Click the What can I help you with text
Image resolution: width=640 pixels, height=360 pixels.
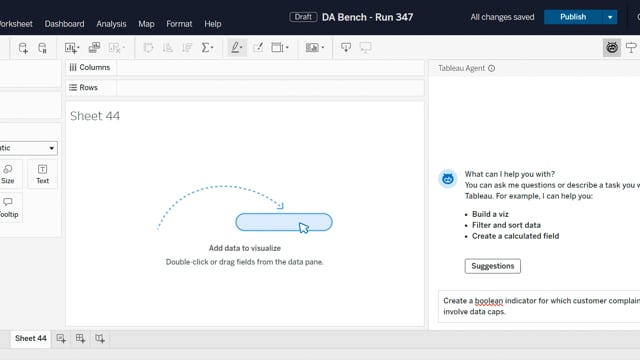[x=510, y=174]
